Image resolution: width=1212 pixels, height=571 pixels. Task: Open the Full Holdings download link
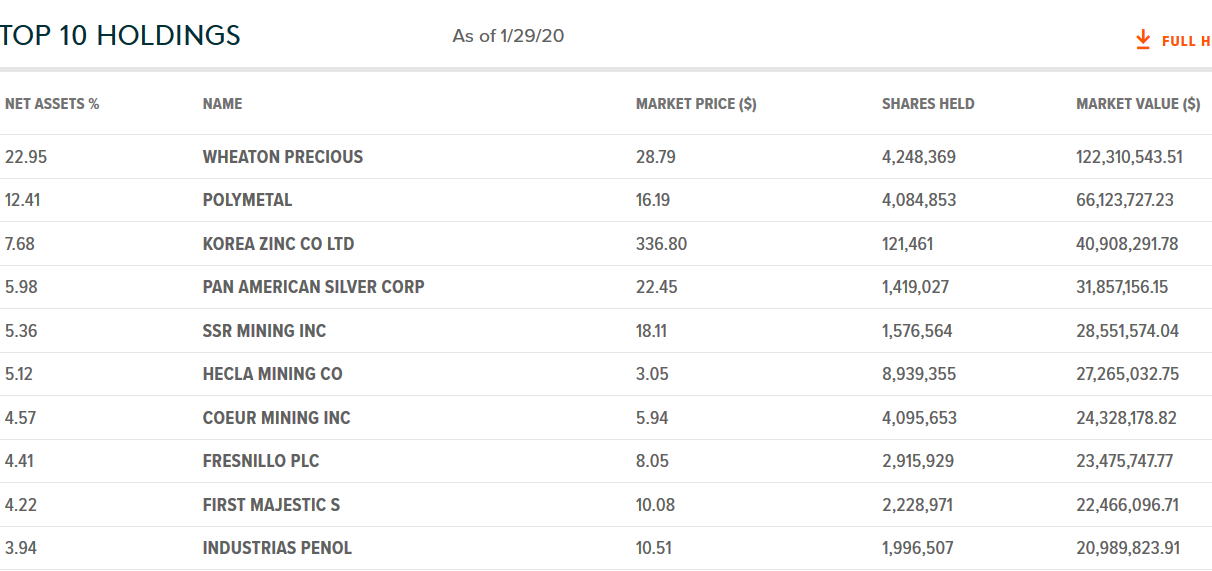coord(1185,41)
